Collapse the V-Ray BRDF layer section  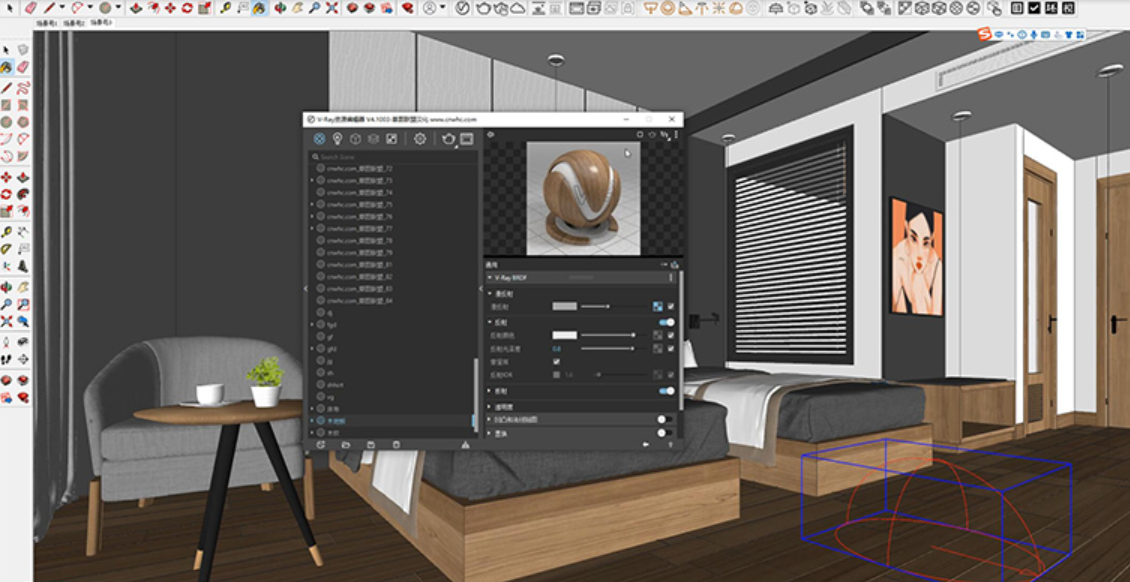coord(490,277)
